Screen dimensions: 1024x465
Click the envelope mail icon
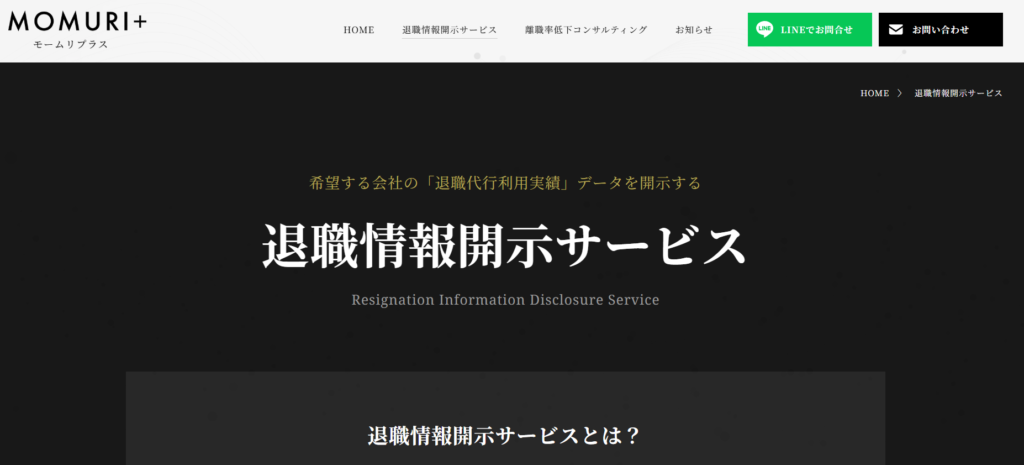pos(896,29)
